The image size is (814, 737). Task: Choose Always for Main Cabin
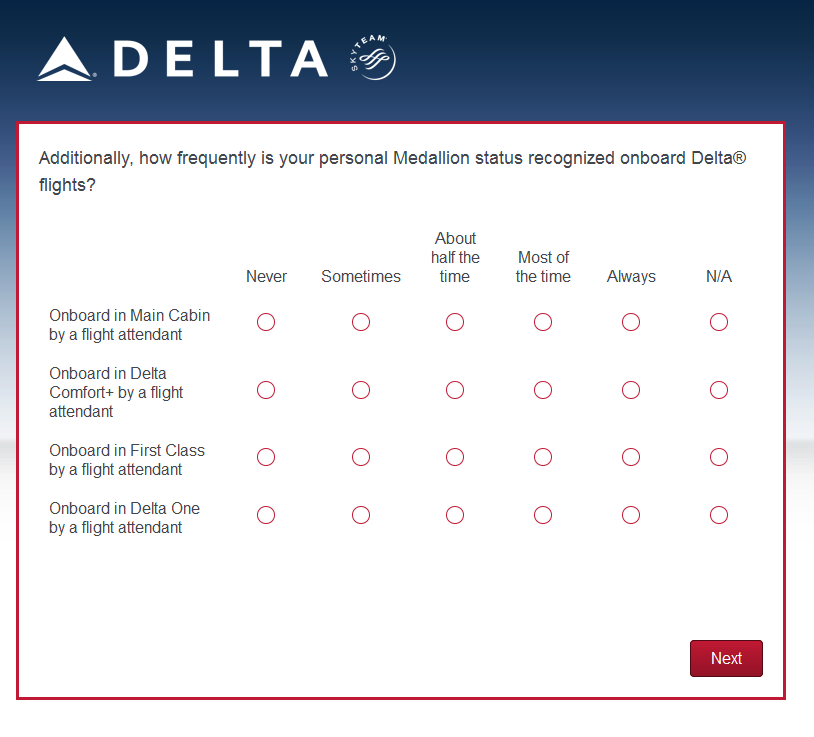(631, 322)
